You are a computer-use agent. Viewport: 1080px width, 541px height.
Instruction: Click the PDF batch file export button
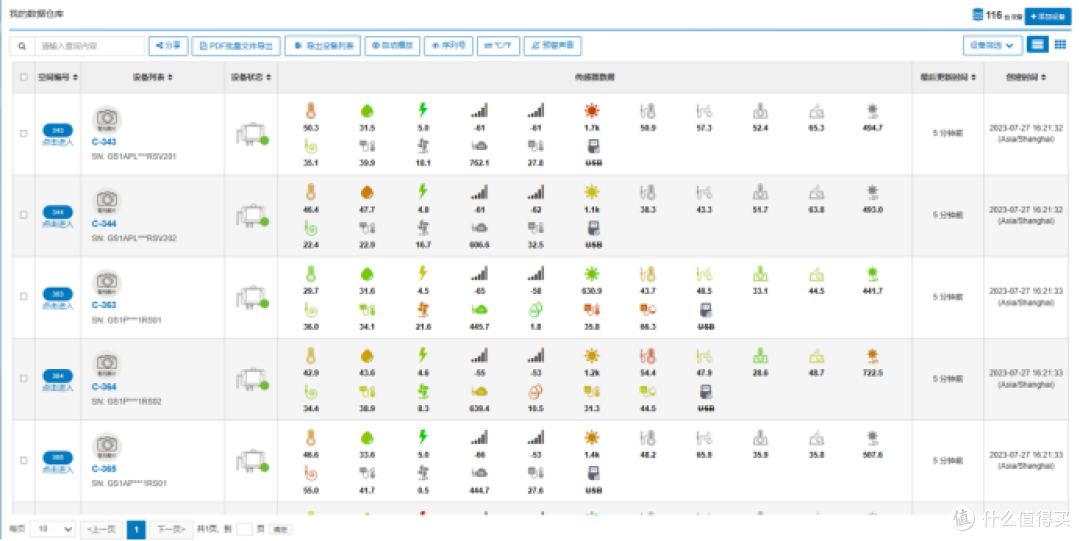point(236,46)
